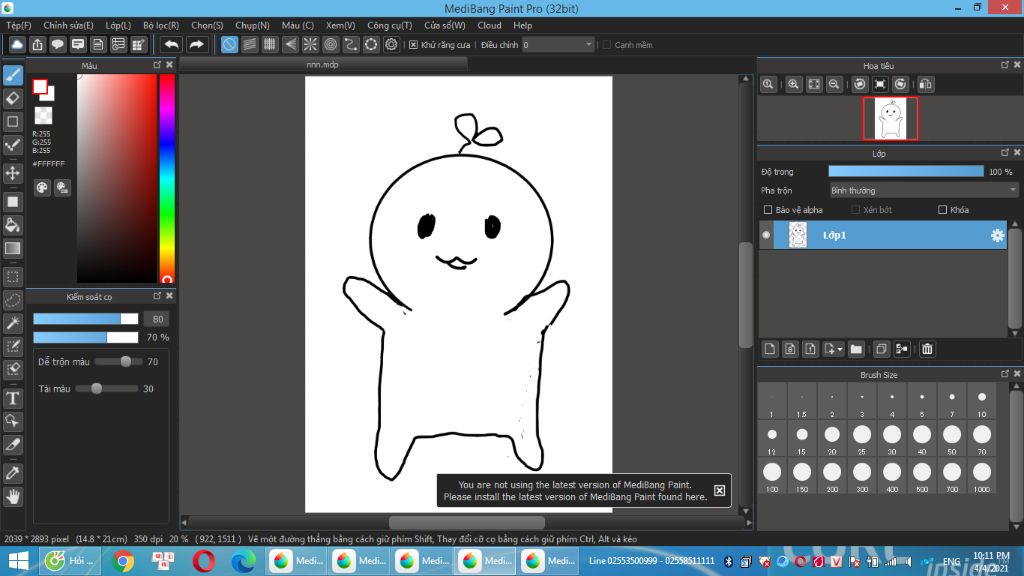Toggle the Khử răng cưa checkbox

tap(413, 45)
